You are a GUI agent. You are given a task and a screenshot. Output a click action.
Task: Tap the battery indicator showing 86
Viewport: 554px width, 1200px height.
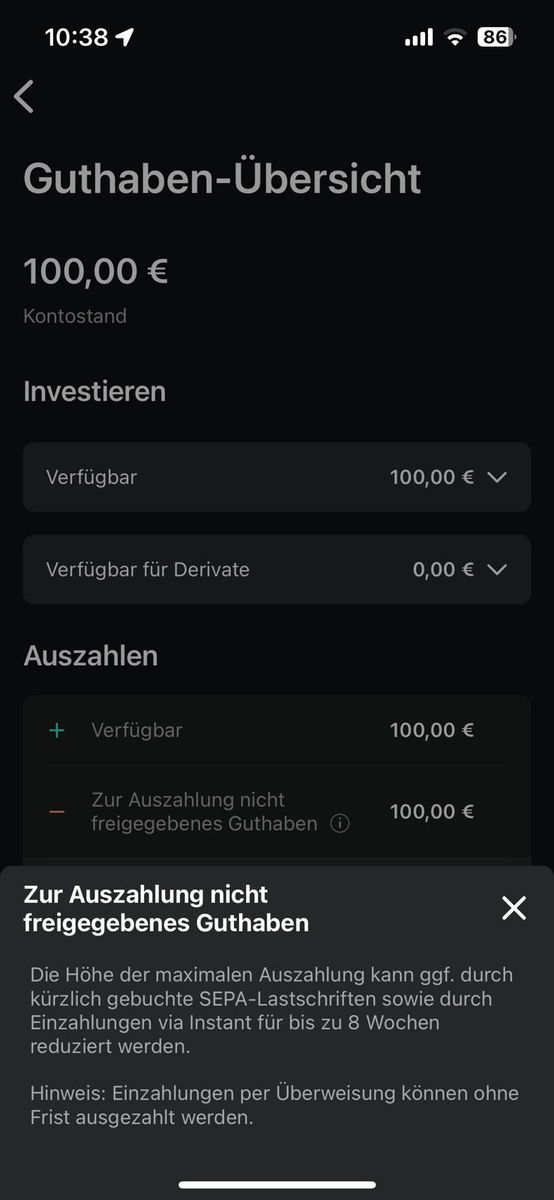497,38
